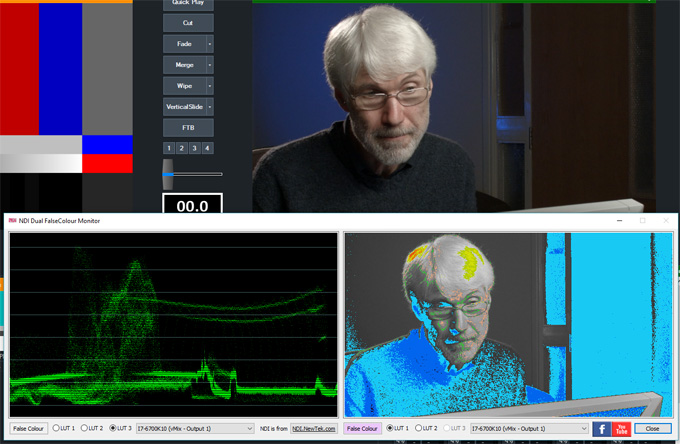The height and width of the screenshot is (444, 680).
Task: Open left NDI source dropdown
Action: coord(195,428)
